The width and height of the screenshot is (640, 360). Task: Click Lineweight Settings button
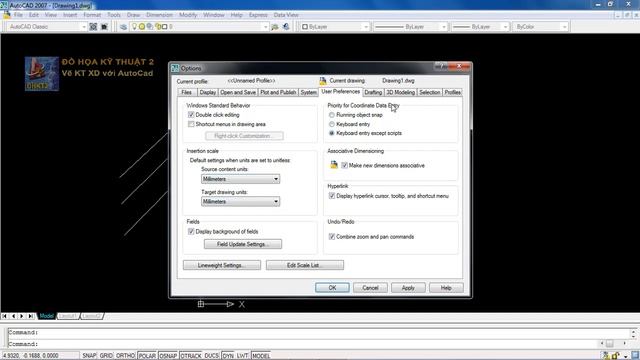pyautogui.click(x=222, y=265)
